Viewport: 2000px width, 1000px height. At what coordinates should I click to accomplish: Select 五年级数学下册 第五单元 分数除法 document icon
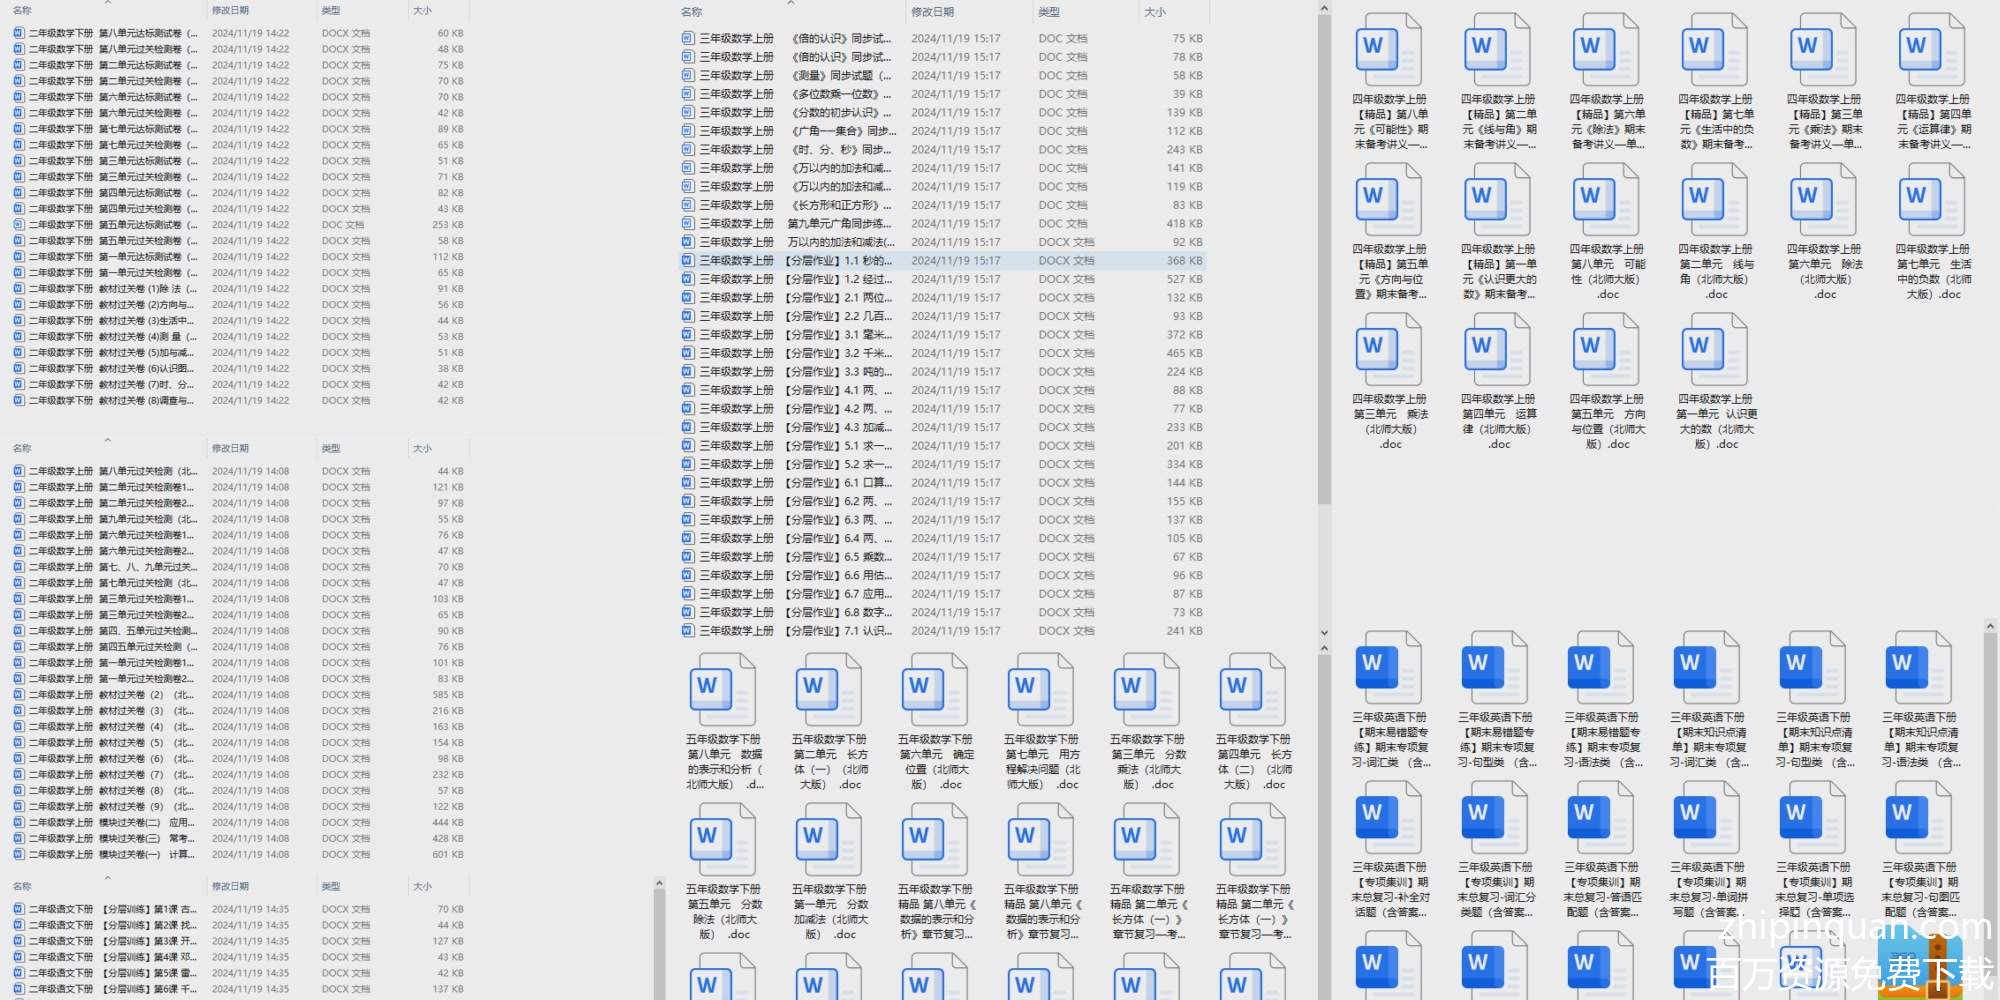724,840
